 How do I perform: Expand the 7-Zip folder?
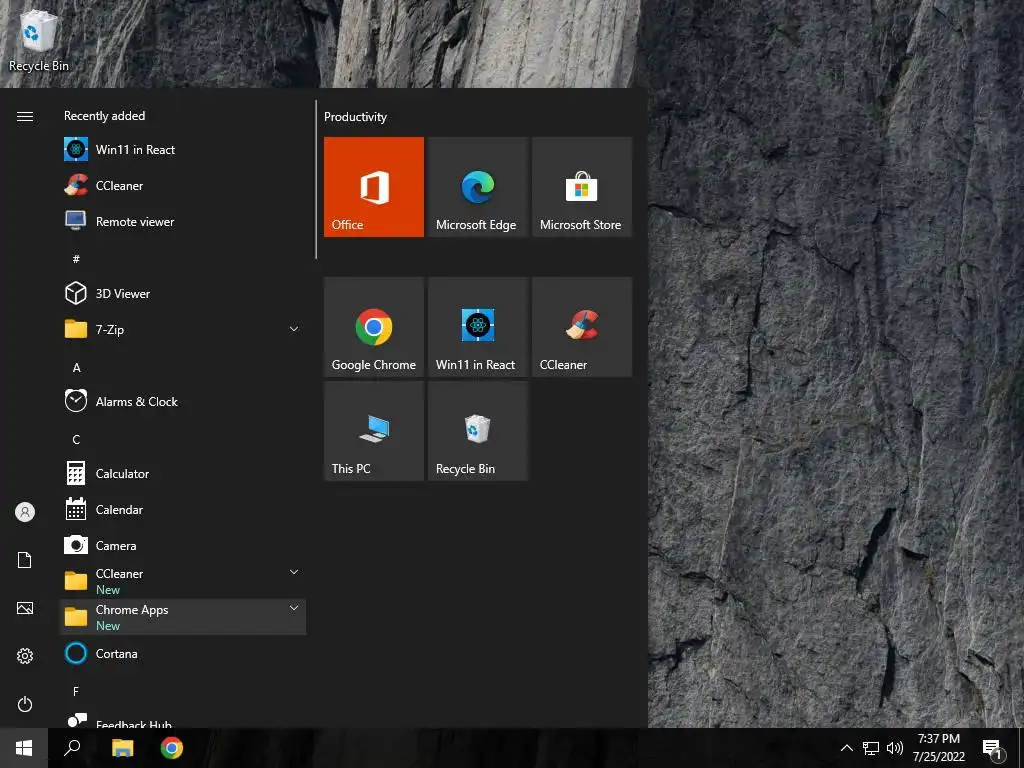point(183,329)
